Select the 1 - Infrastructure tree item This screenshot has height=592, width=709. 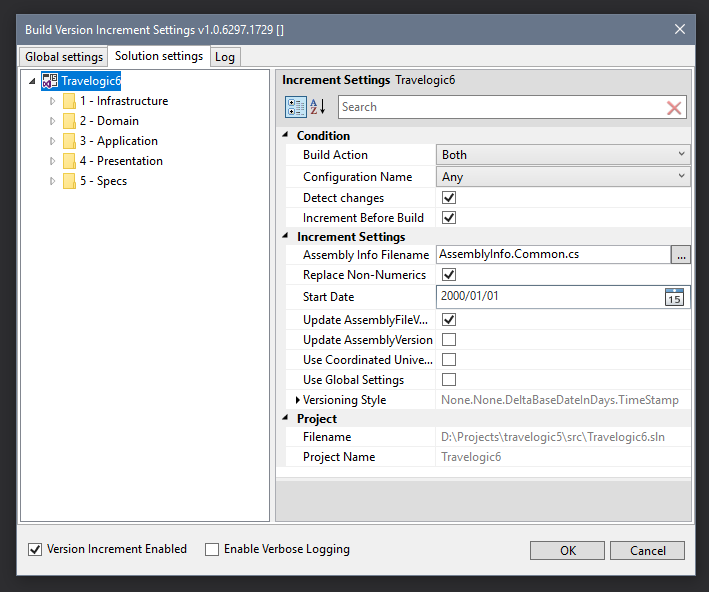tap(124, 101)
